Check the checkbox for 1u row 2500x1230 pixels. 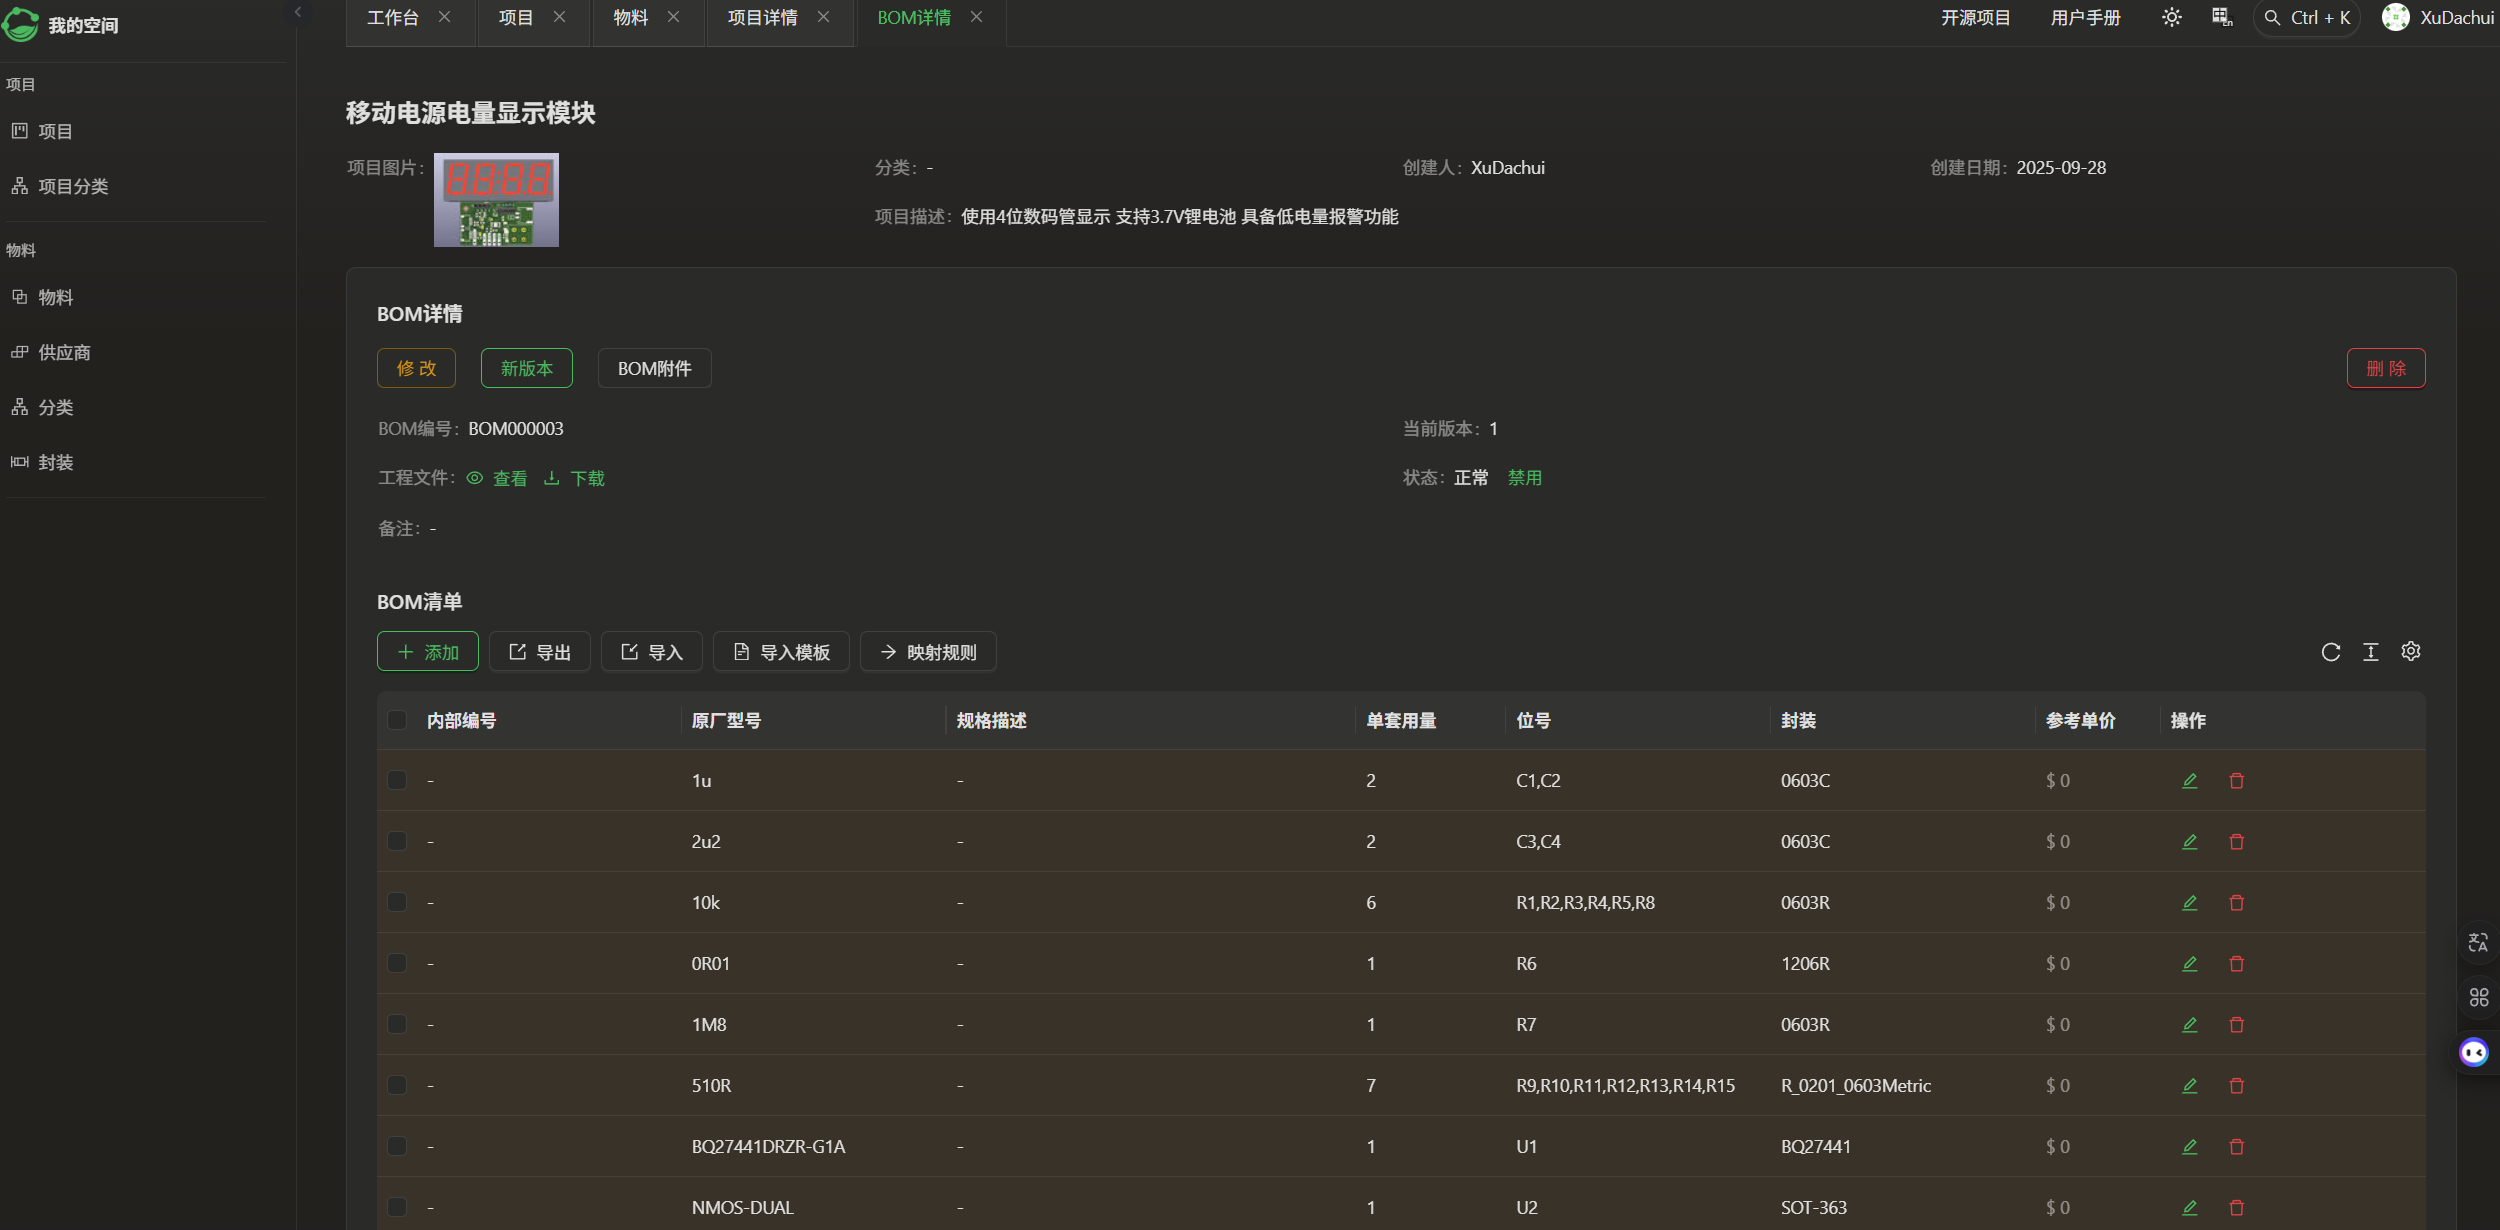tap(397, 780)
